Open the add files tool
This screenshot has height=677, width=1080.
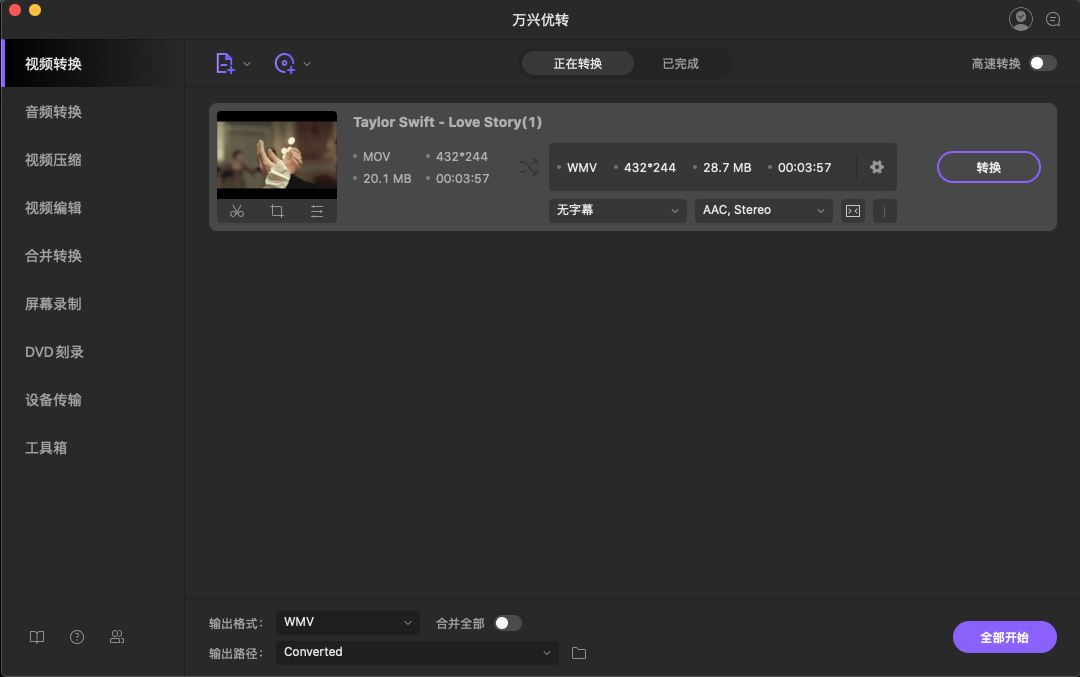tap(225, 62)
